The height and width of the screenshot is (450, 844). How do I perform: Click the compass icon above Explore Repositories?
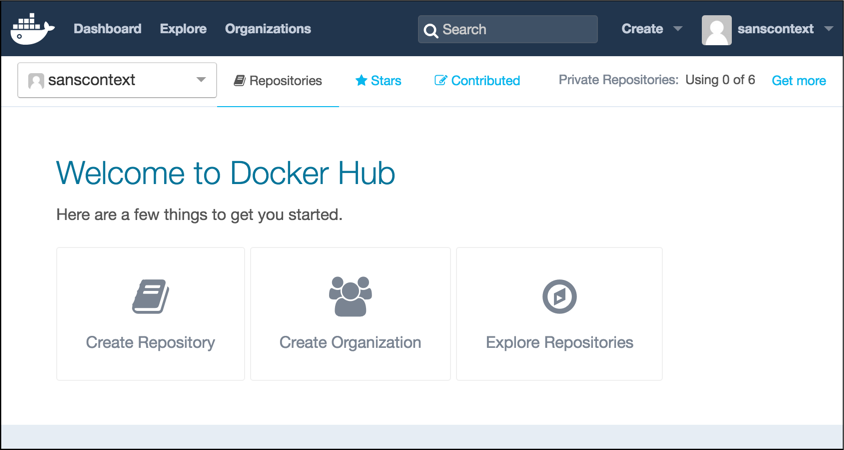click(559, 296)
